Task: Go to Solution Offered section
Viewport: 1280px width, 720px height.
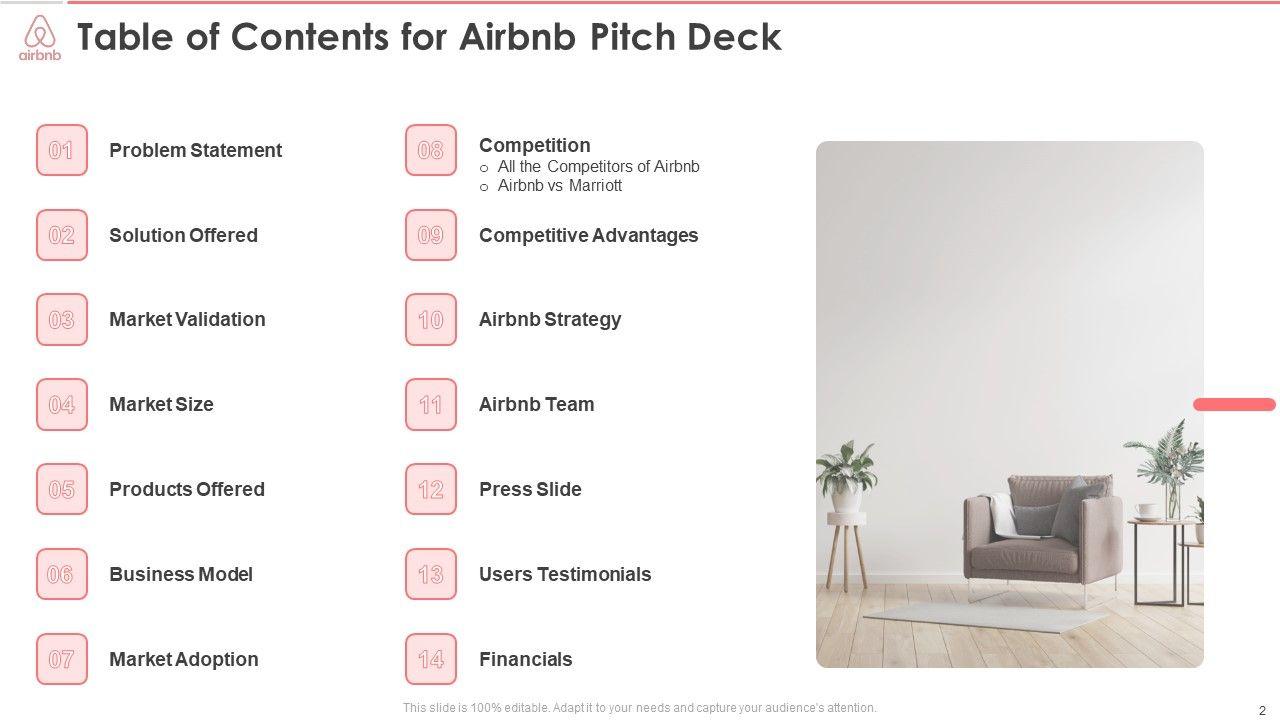Action: point(183,235)
